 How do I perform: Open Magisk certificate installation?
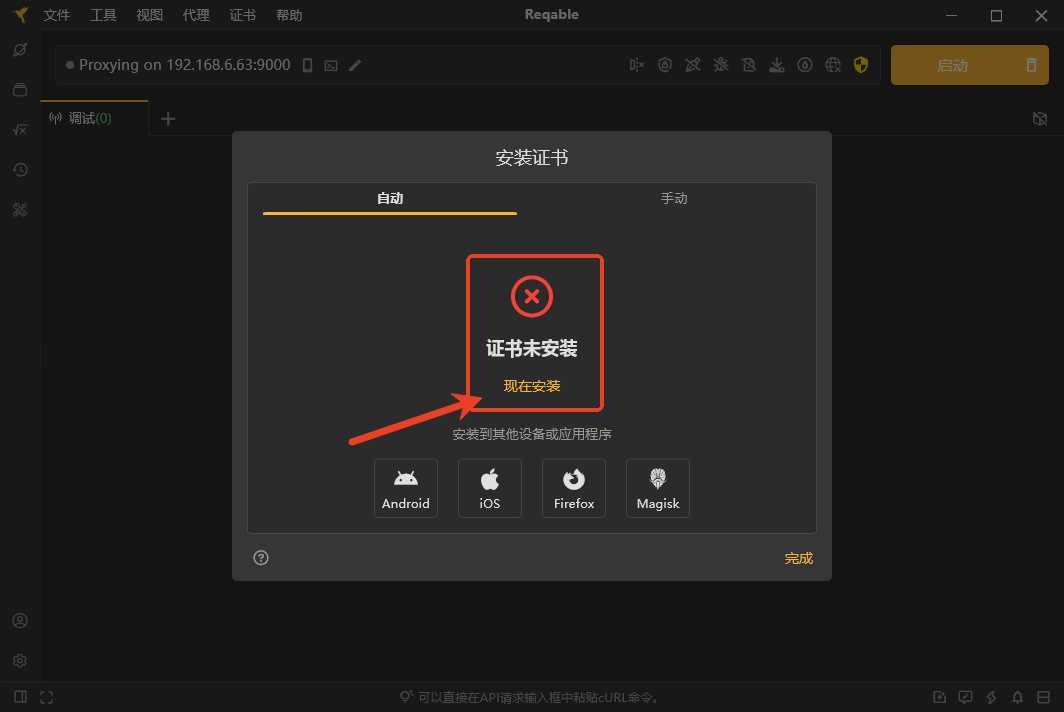point(657,488)
